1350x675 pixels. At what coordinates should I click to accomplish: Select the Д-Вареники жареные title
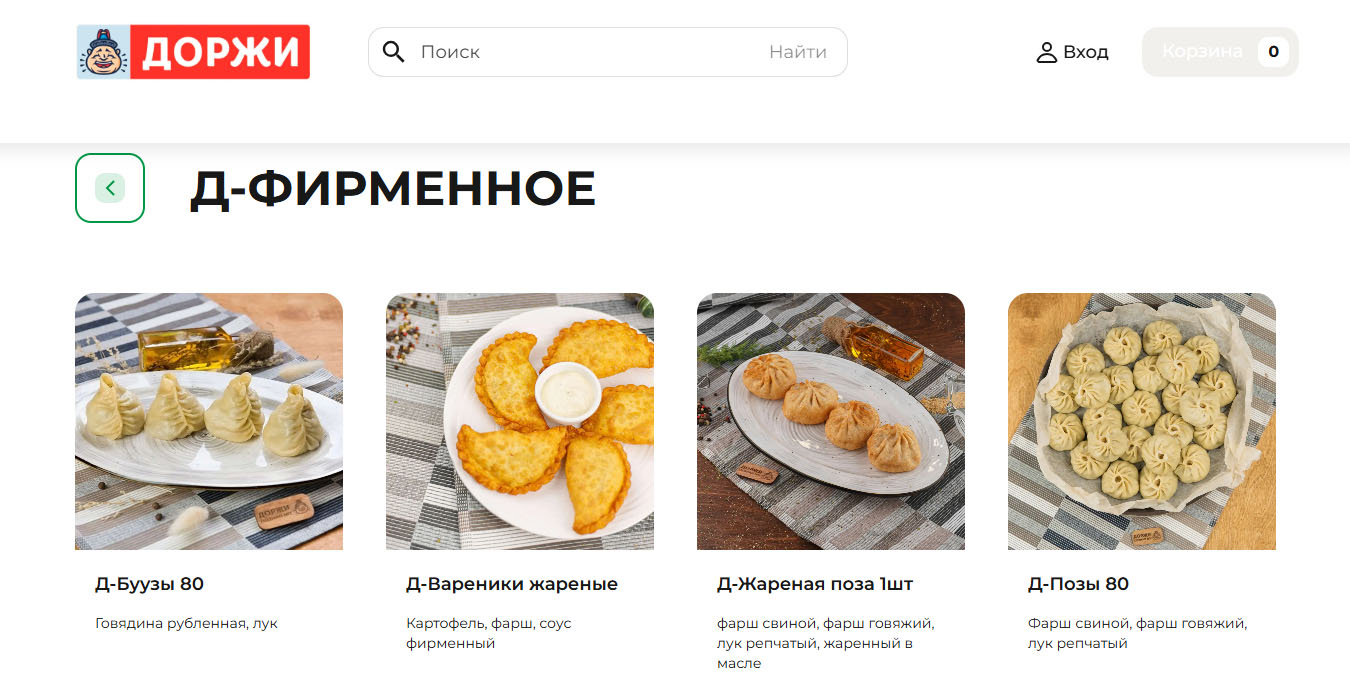coord(512,584)
